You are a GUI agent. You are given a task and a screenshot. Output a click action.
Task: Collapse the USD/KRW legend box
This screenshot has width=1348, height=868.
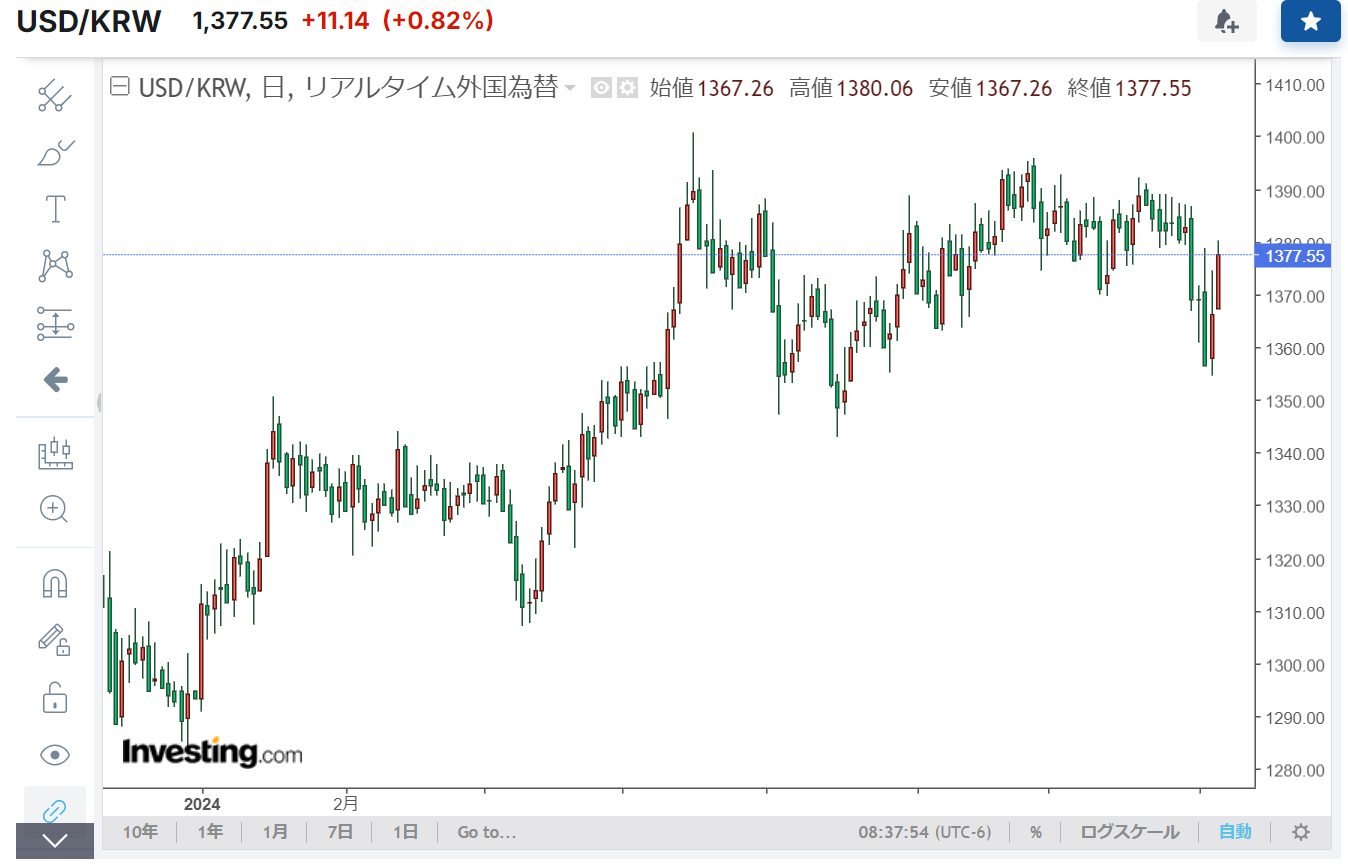[x=119, y=88]
